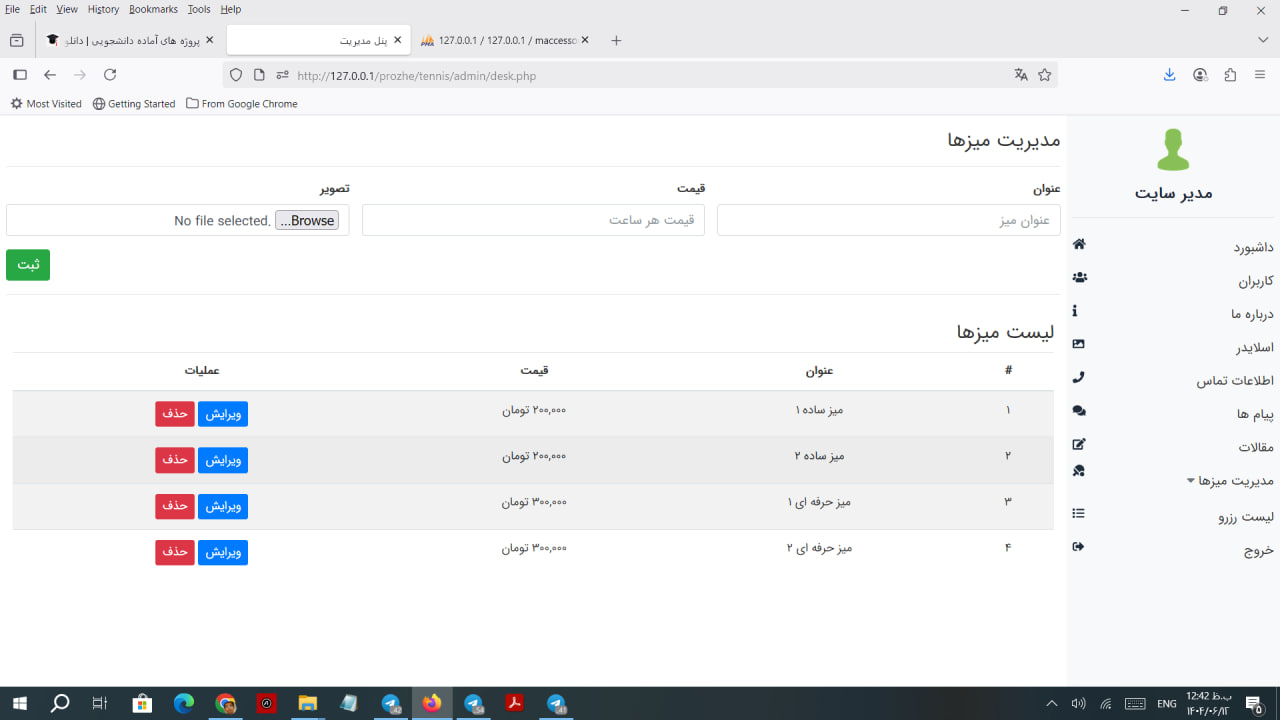Click the info icon beside درباره ما
Image resolution: width=1280 pixels, height=720 pixels.
click(x=1075, y=311)
